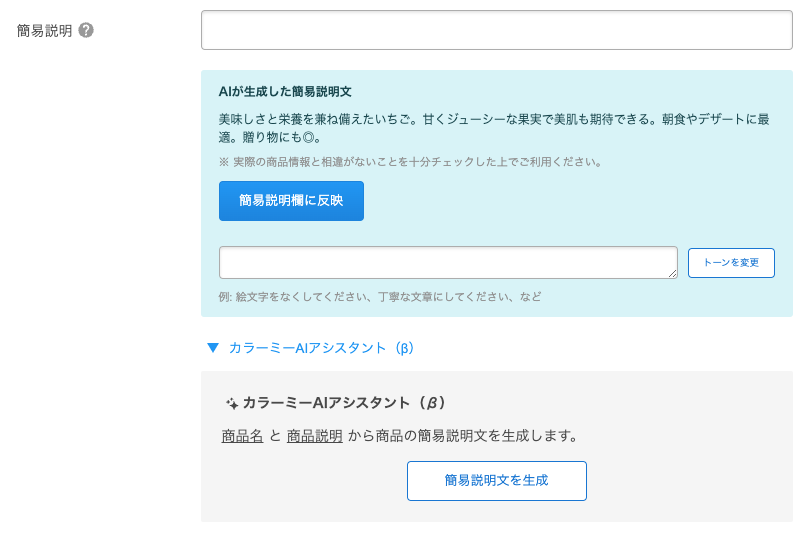Image resolution: width=807 pixels, height=533 pixels.
Task: Click the sparkle icon beside カラーミーAIアシスタント
Action: pyautogui.click(x=232, y=404)
